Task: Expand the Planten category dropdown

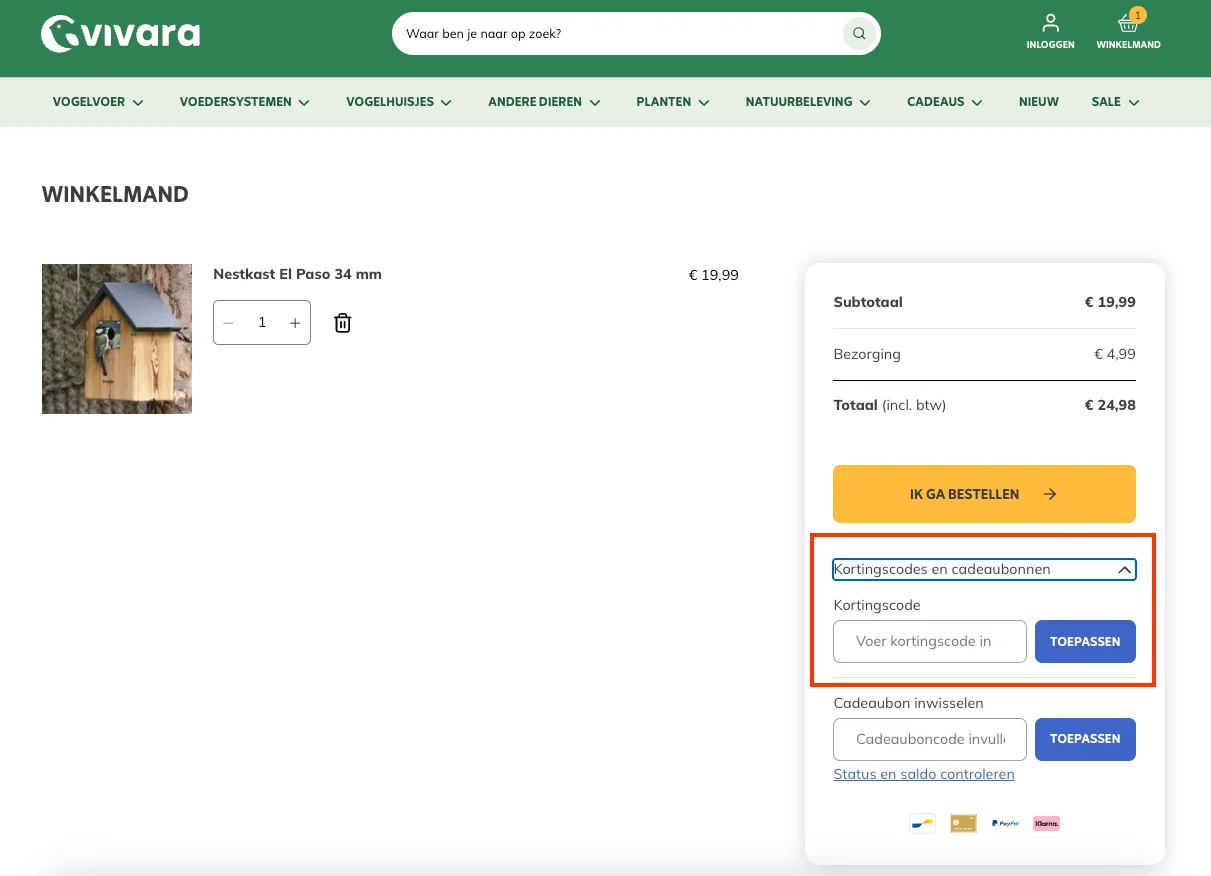Action: [672, 101]
